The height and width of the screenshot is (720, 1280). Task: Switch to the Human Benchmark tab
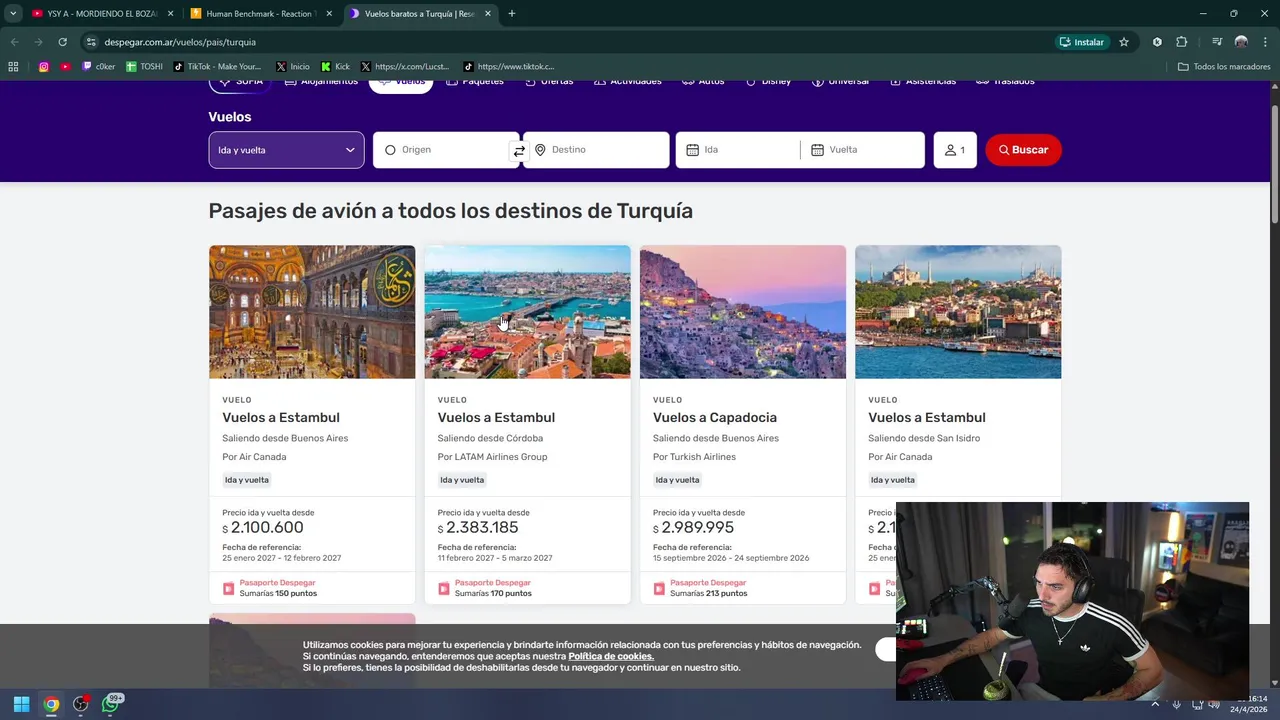[x=260, y=14]
